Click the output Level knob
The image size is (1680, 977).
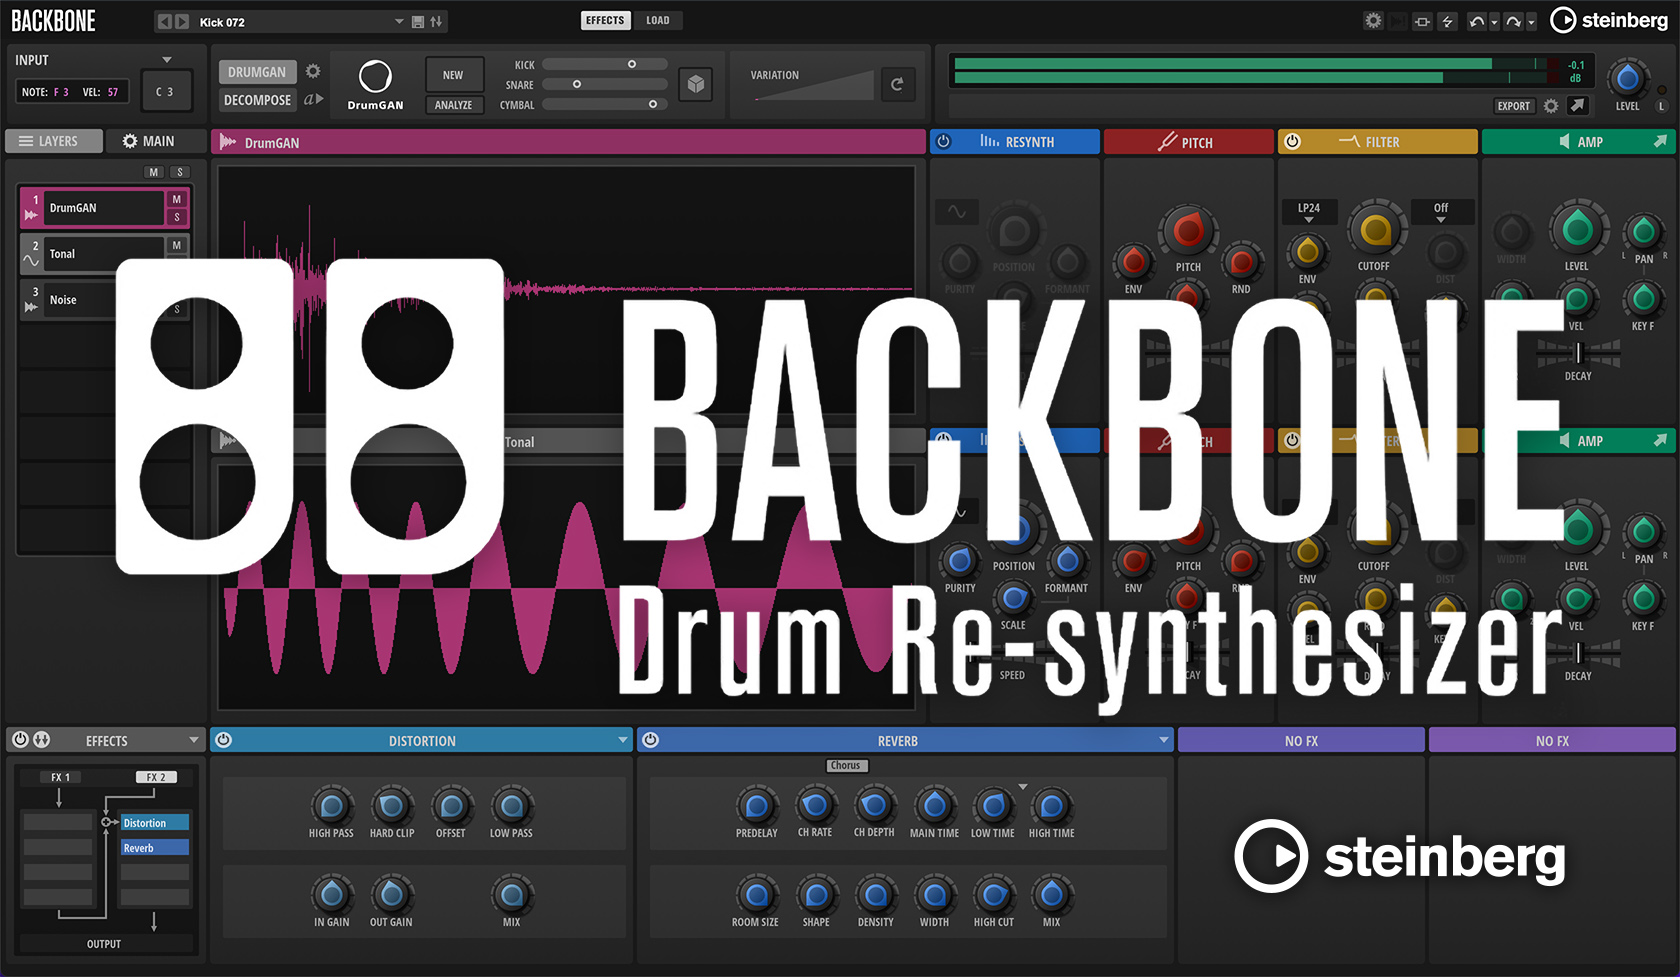point(1627,77)
